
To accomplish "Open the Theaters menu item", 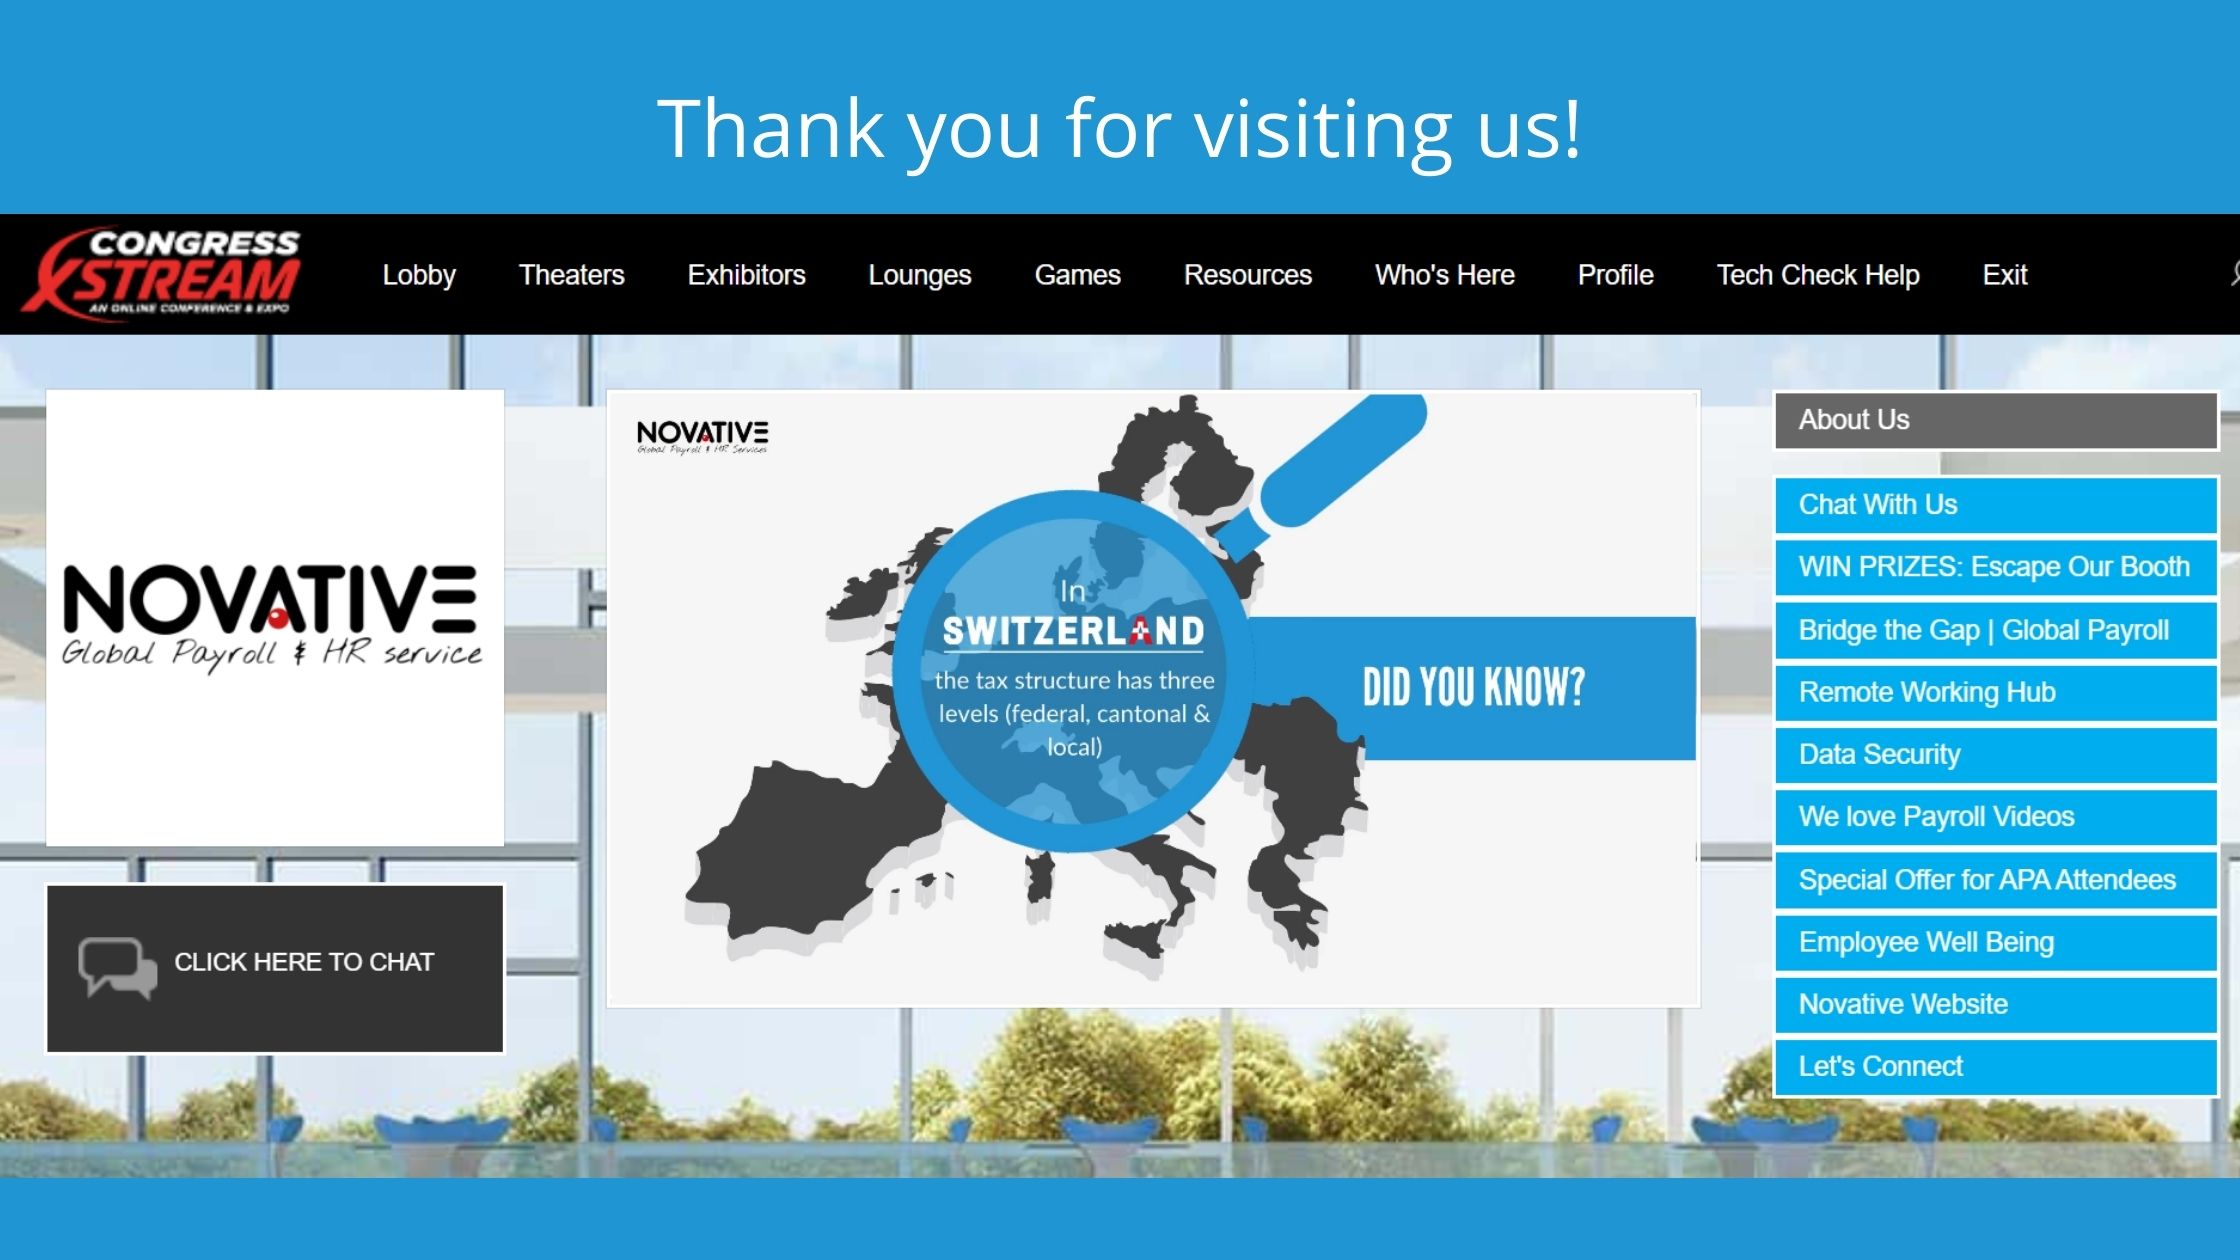I will pos(571,275).
